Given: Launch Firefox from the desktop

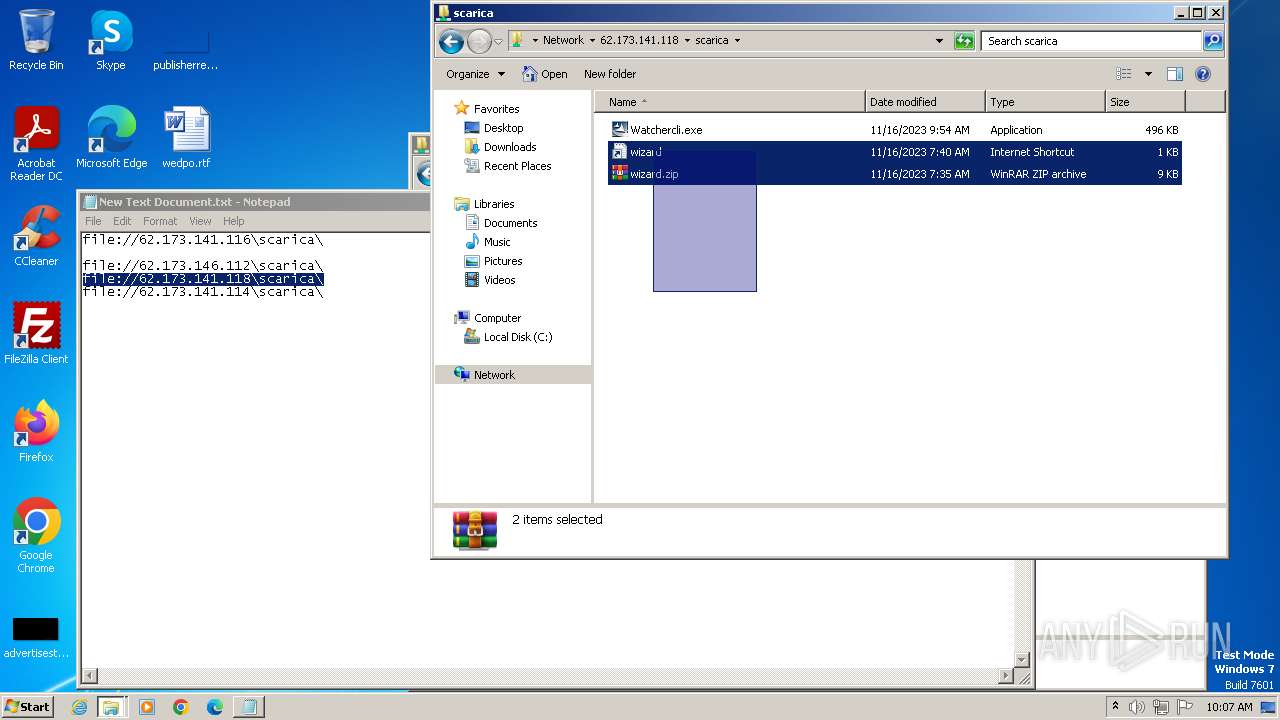Looking at the screenshot, I should click(36, 431).
